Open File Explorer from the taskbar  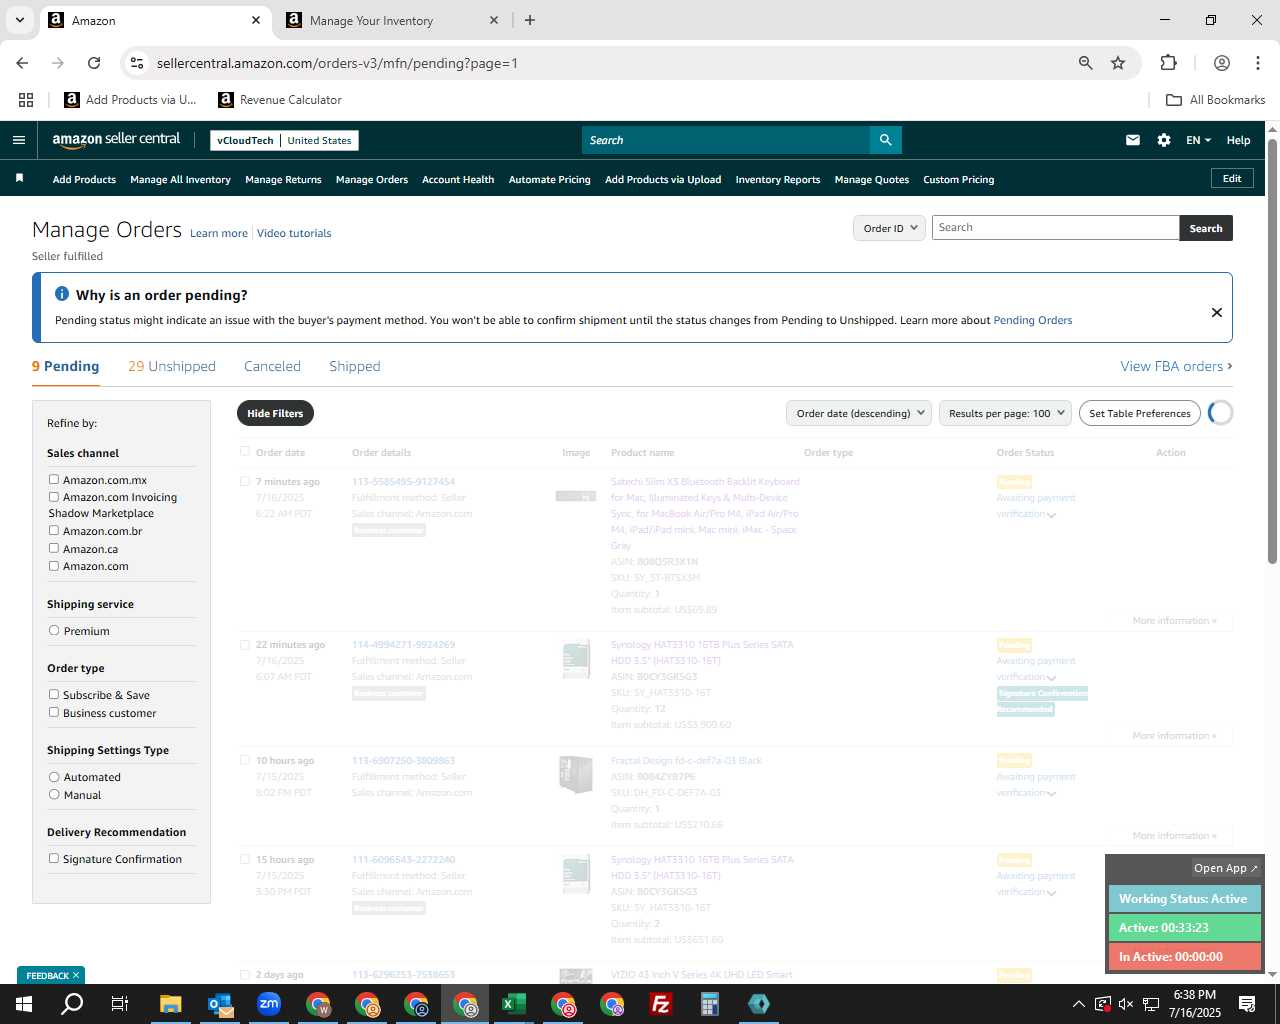(x=171, y=1004)
